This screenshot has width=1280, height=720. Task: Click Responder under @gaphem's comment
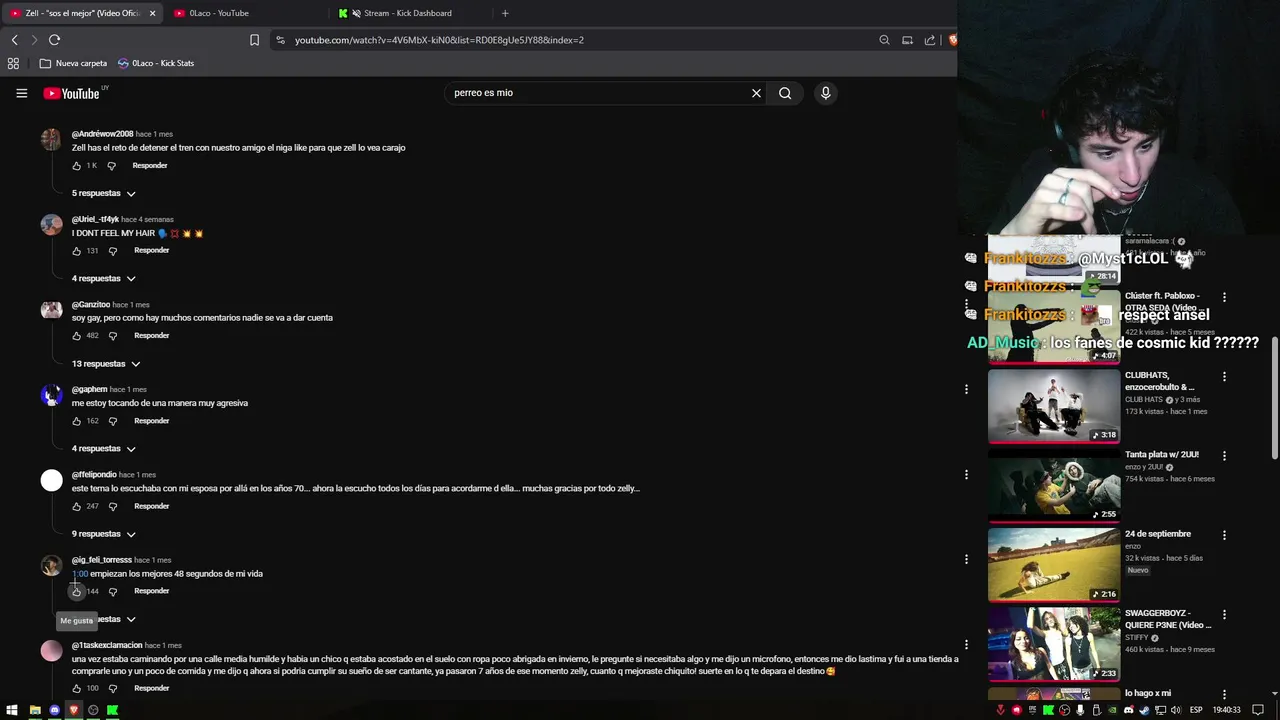coord(151,420)
